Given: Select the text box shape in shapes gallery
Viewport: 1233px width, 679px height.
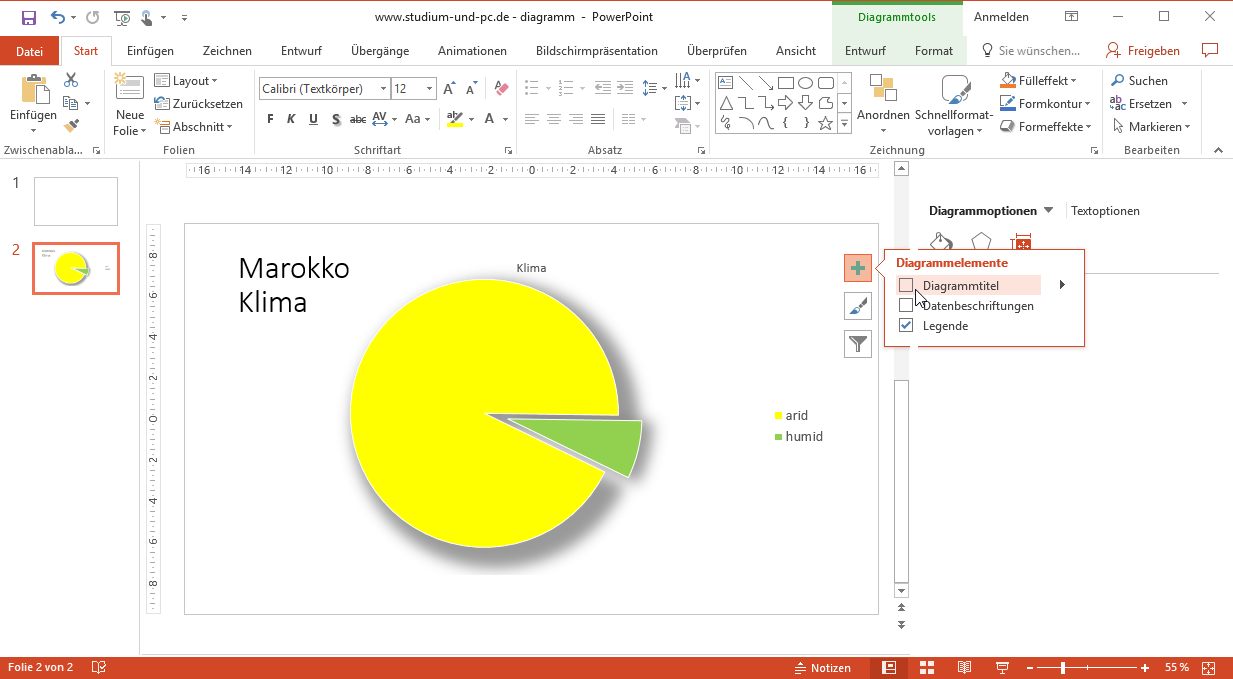Looking at the screenshot, I should coord(726,82).
